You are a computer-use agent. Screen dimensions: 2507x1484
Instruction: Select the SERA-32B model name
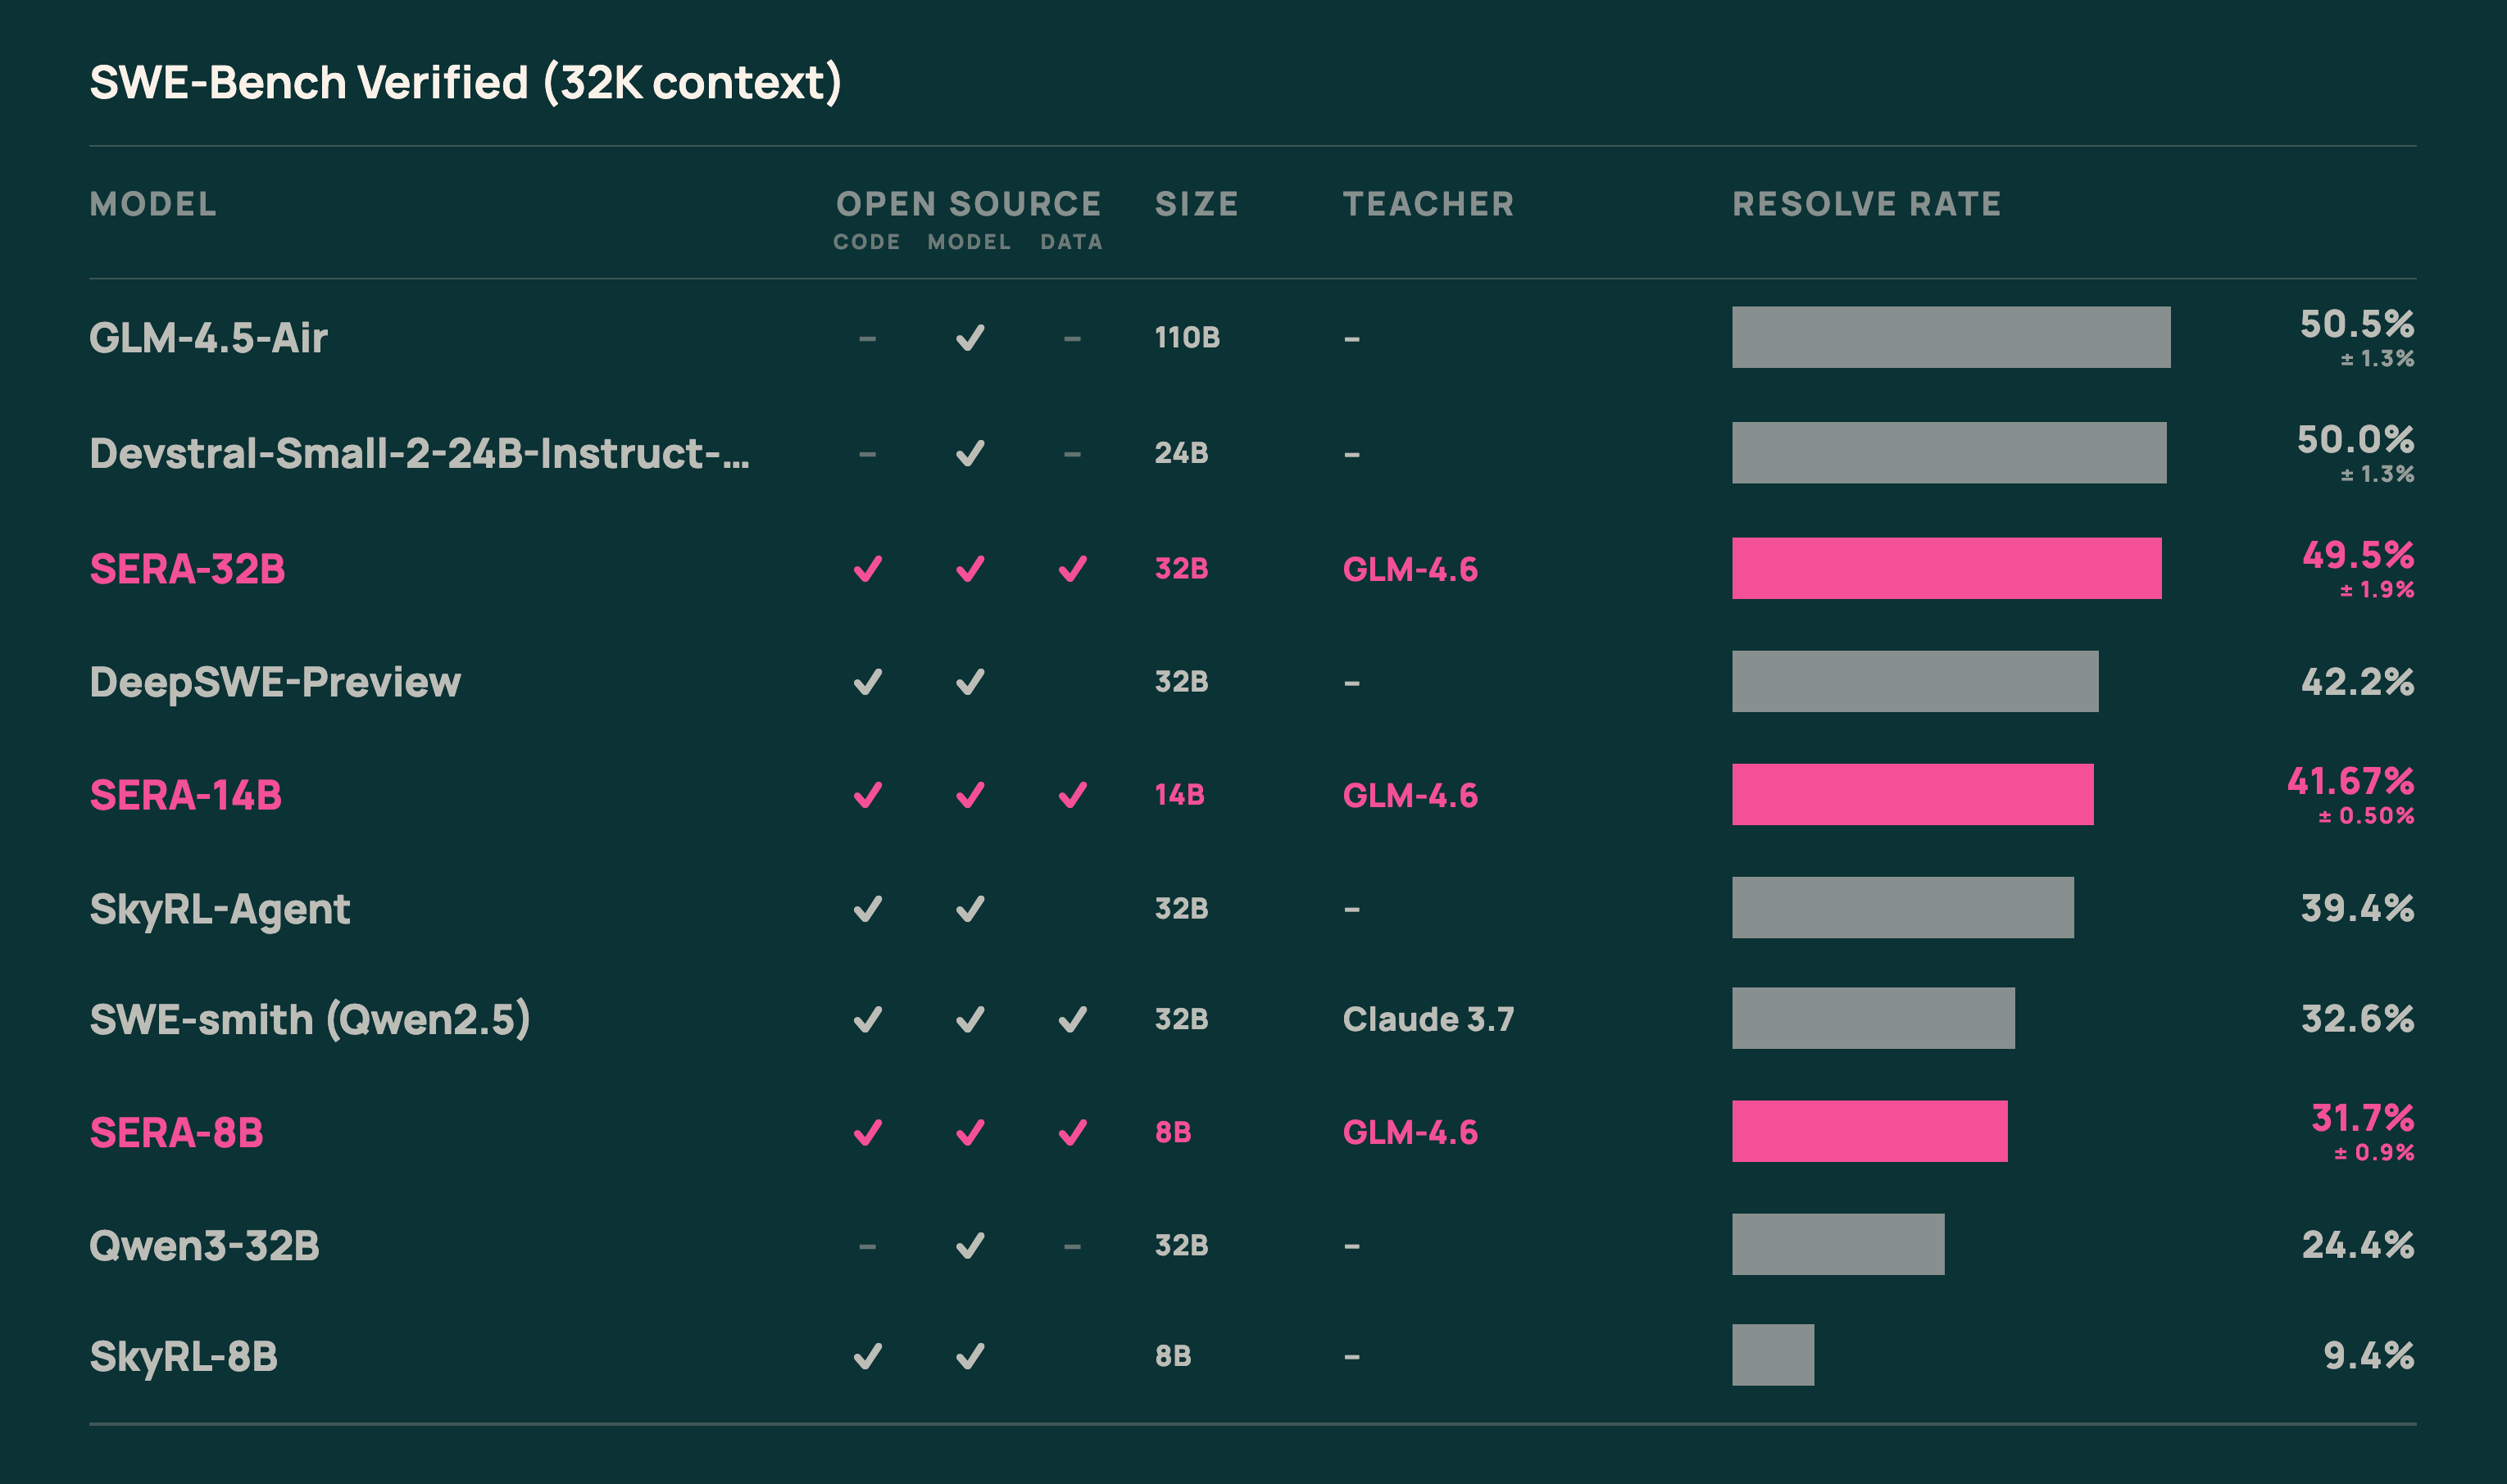click(x=187, y=569)
